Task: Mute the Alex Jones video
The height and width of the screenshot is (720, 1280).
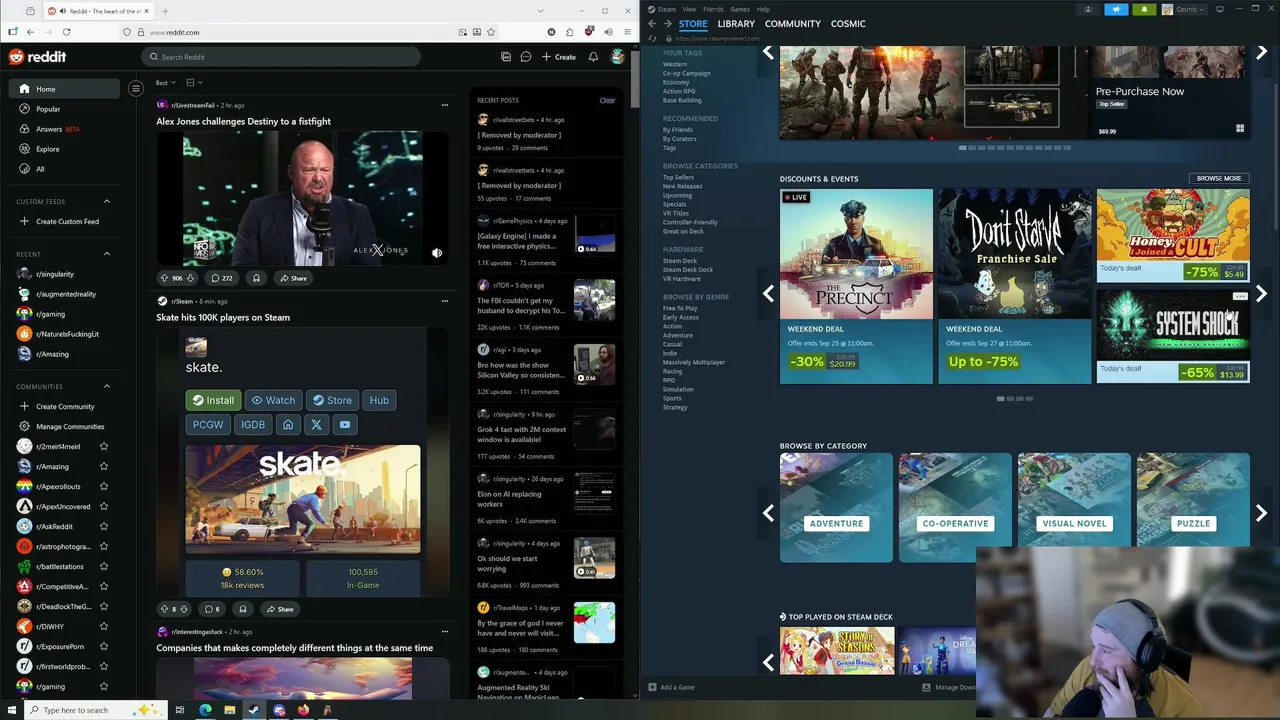Action: [x=437, y=253]
